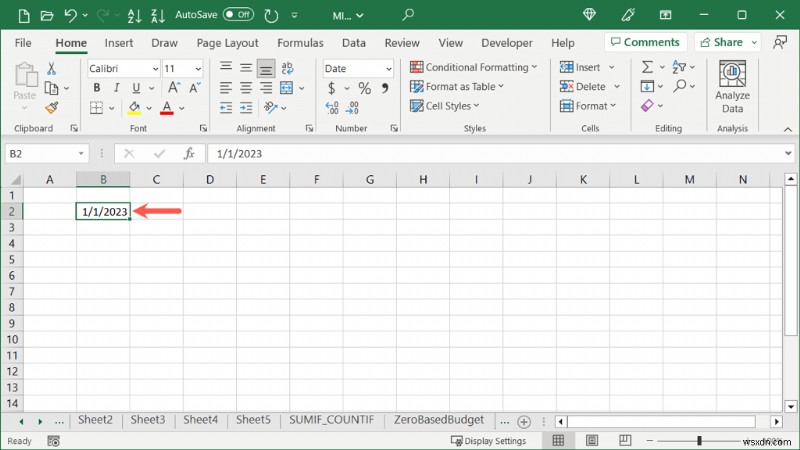Open Font dialog launcher

(x=203, y=129)
